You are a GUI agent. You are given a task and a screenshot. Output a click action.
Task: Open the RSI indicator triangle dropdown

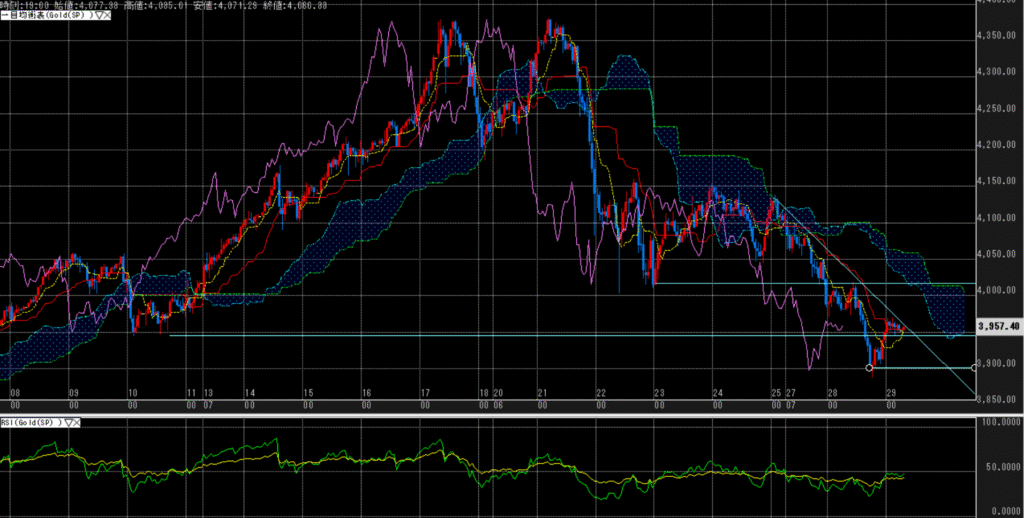[69, 423]
